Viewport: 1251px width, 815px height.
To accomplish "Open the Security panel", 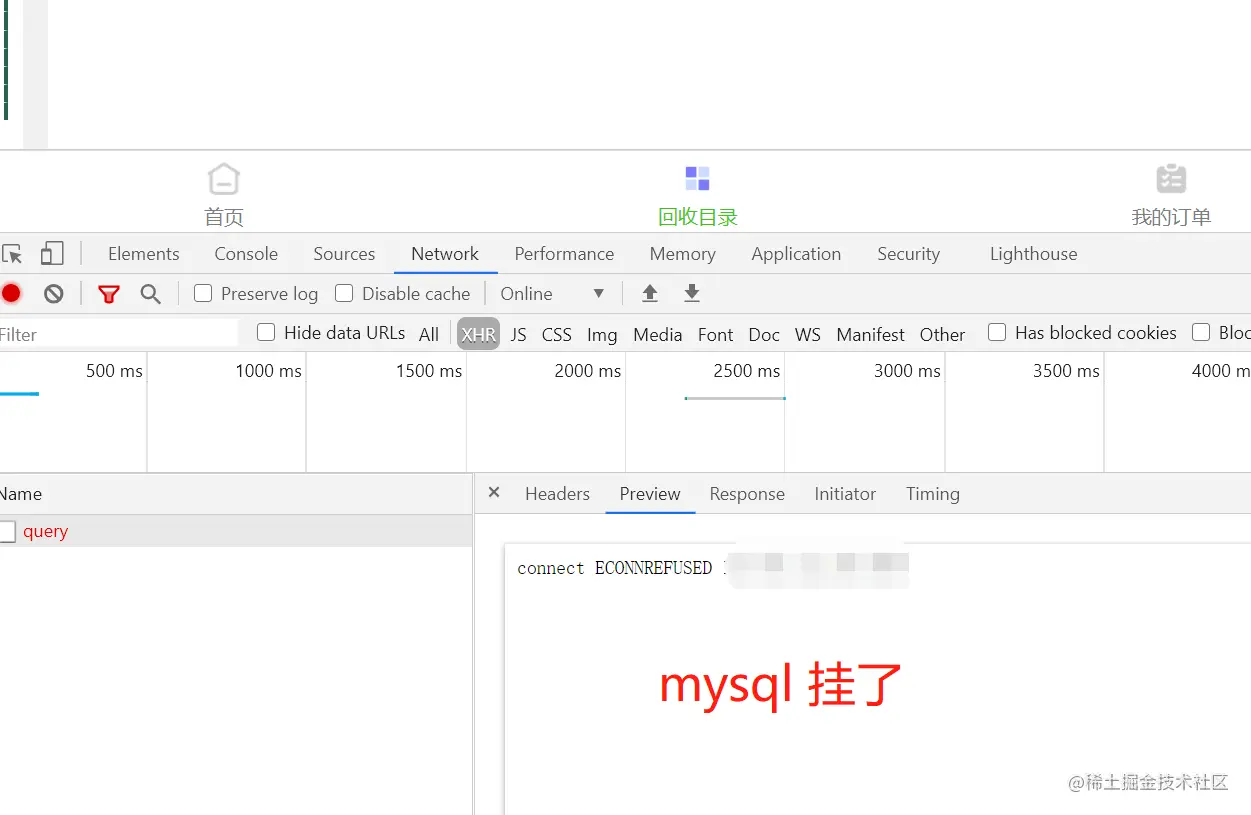I will [x=909, y=254].
